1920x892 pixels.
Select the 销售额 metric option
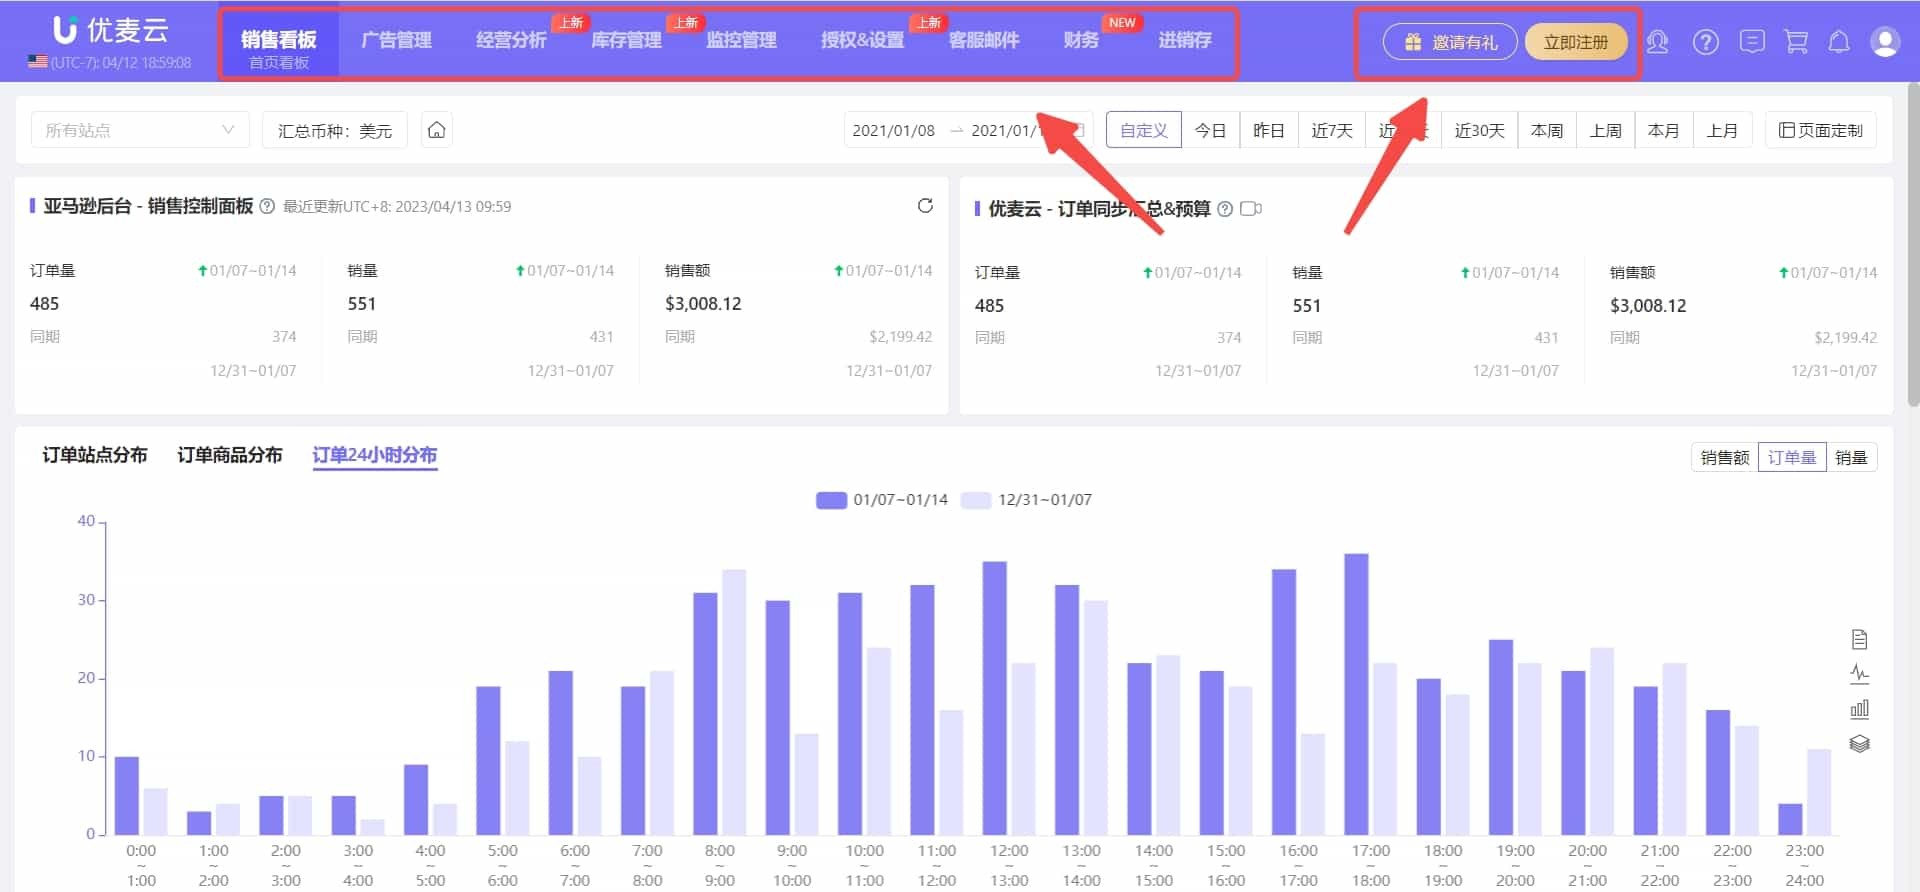coord(1724,457)
